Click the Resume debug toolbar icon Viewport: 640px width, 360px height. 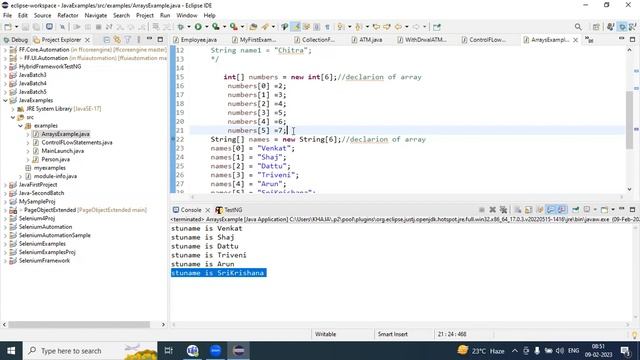coord(76,27)
